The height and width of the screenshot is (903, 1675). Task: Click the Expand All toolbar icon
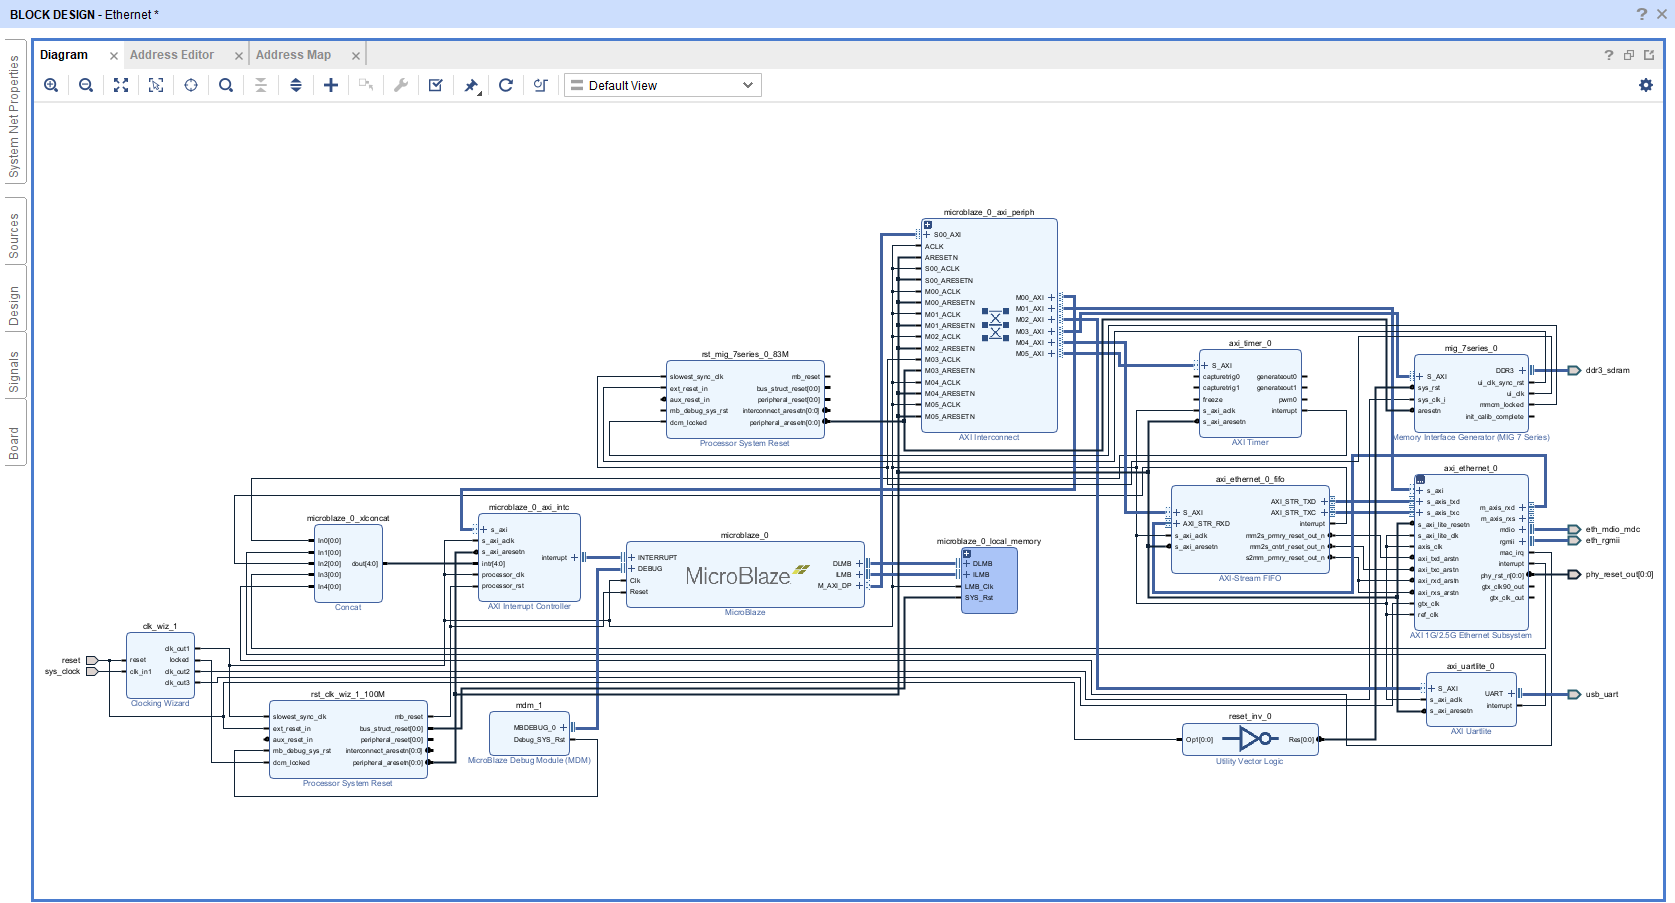(296, 86)
